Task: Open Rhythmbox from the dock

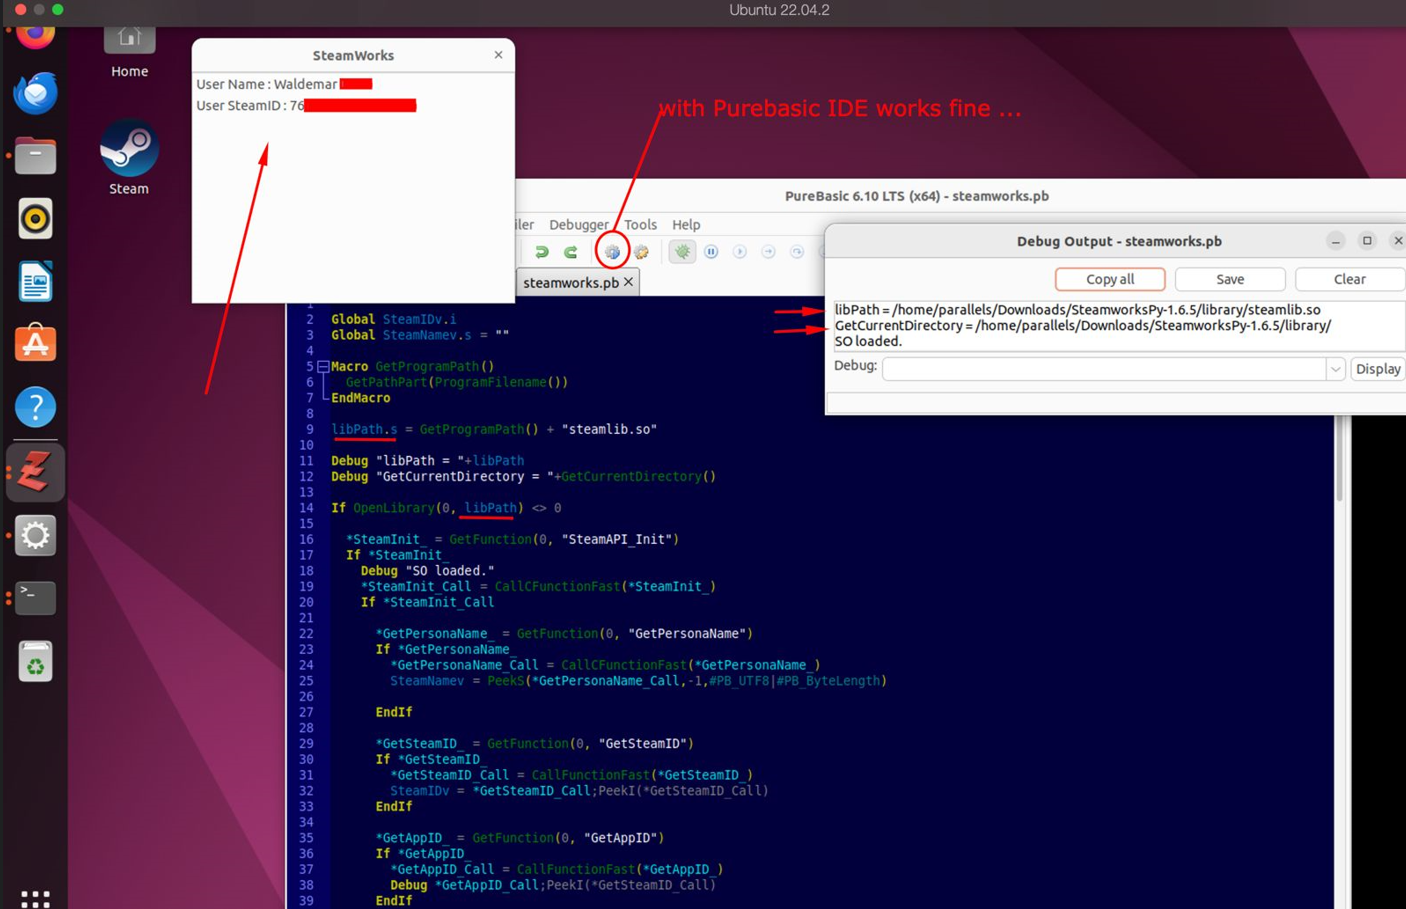Action: (x=35, y=219)
